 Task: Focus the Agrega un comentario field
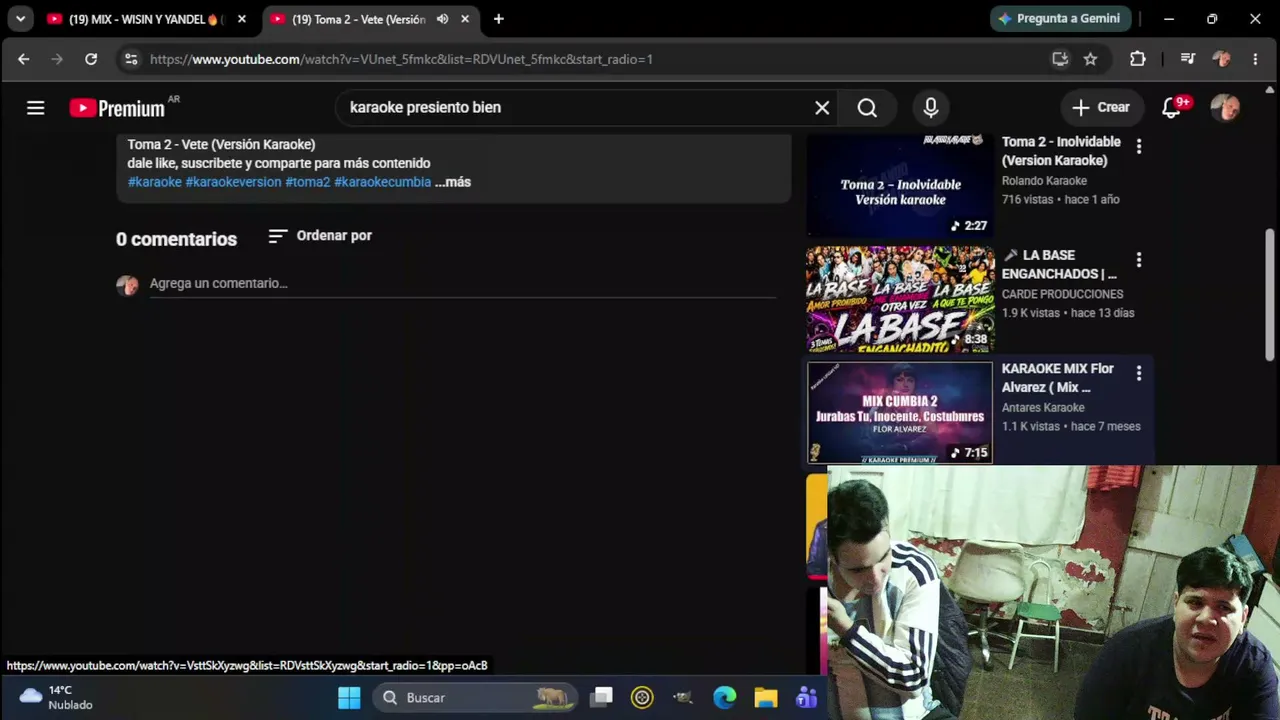pos(462,284)
